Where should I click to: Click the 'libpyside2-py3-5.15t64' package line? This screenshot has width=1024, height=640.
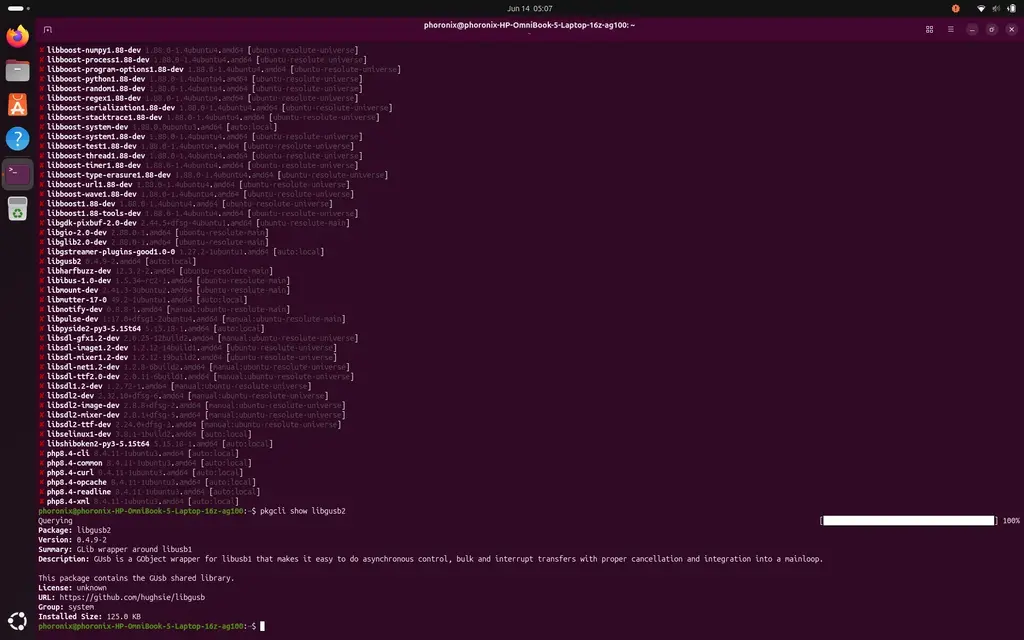coord(152,328)
